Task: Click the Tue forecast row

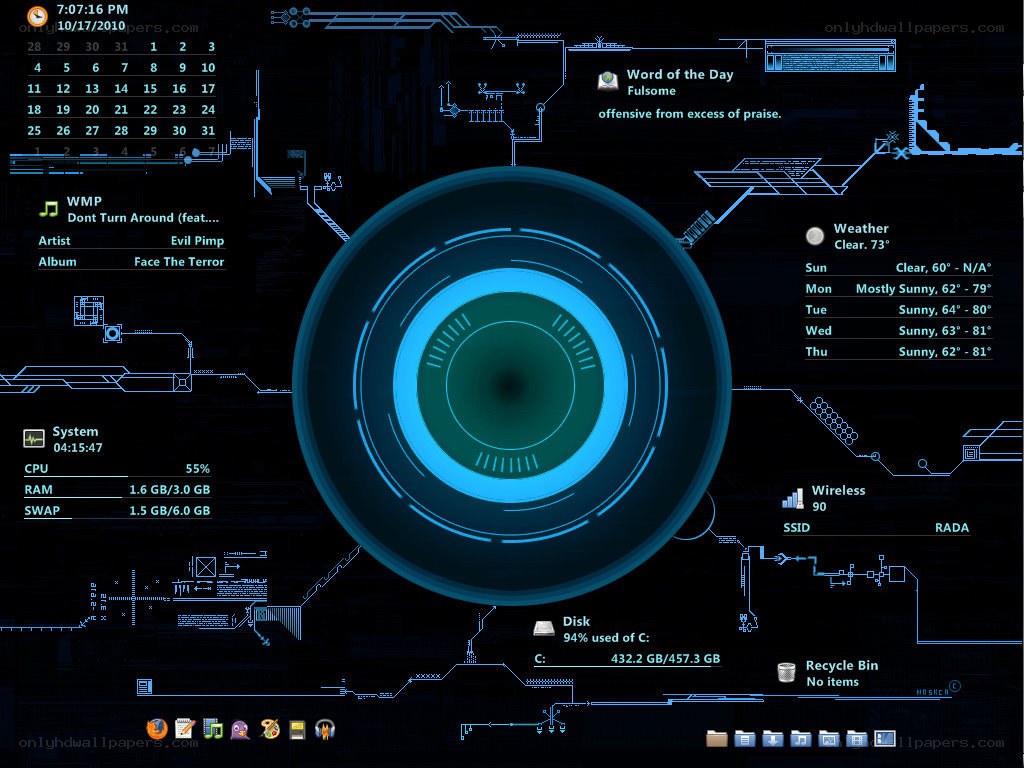Action: click(x=898, y=310)
